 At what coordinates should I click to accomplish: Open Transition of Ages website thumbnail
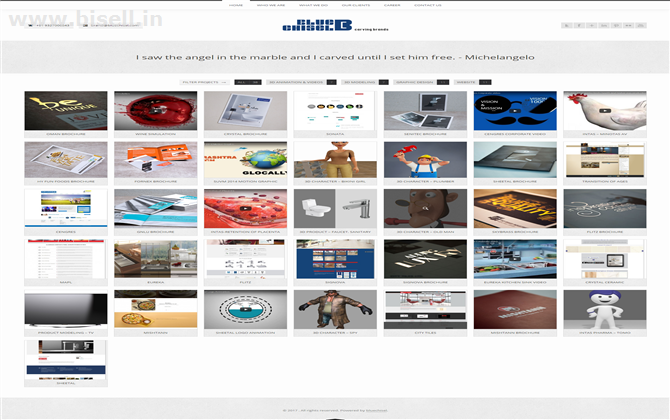605,160
